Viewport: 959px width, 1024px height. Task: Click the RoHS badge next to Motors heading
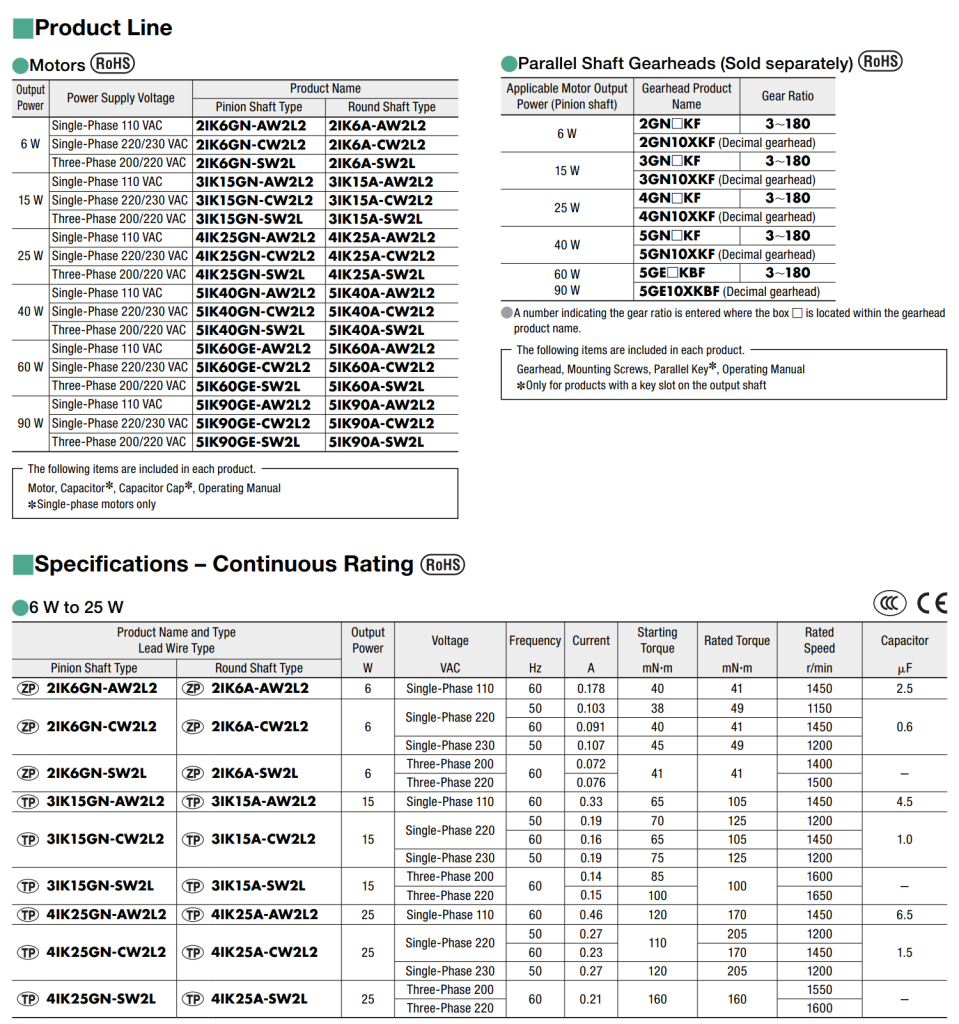point(112,63)
